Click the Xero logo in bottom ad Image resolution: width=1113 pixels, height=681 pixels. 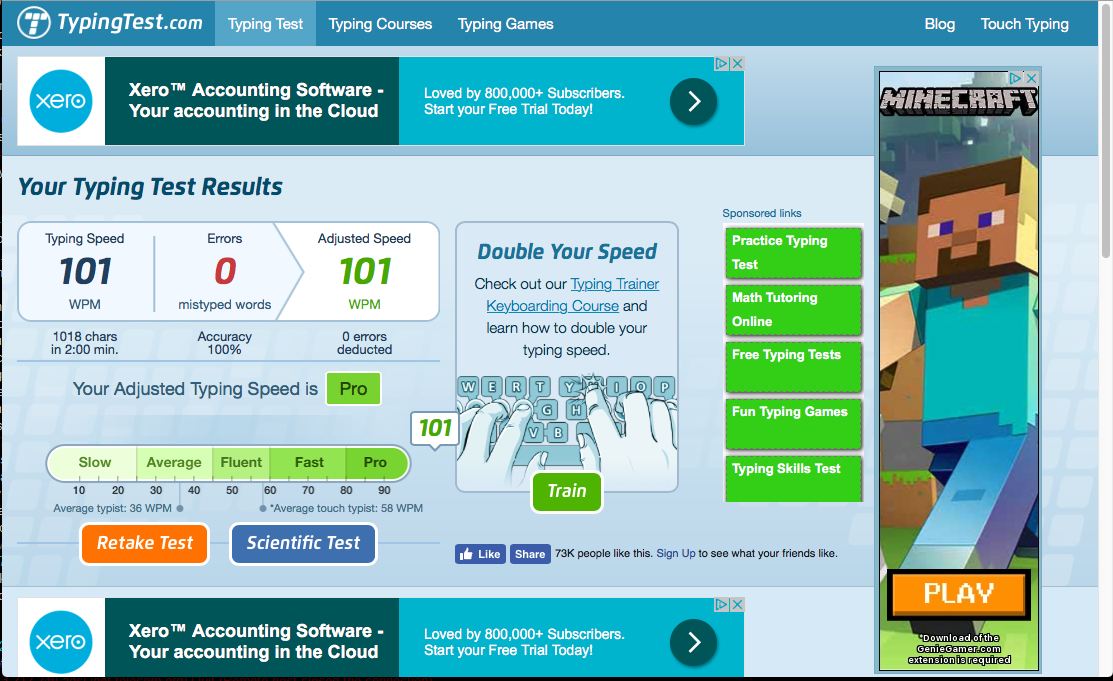pos(61,642)
